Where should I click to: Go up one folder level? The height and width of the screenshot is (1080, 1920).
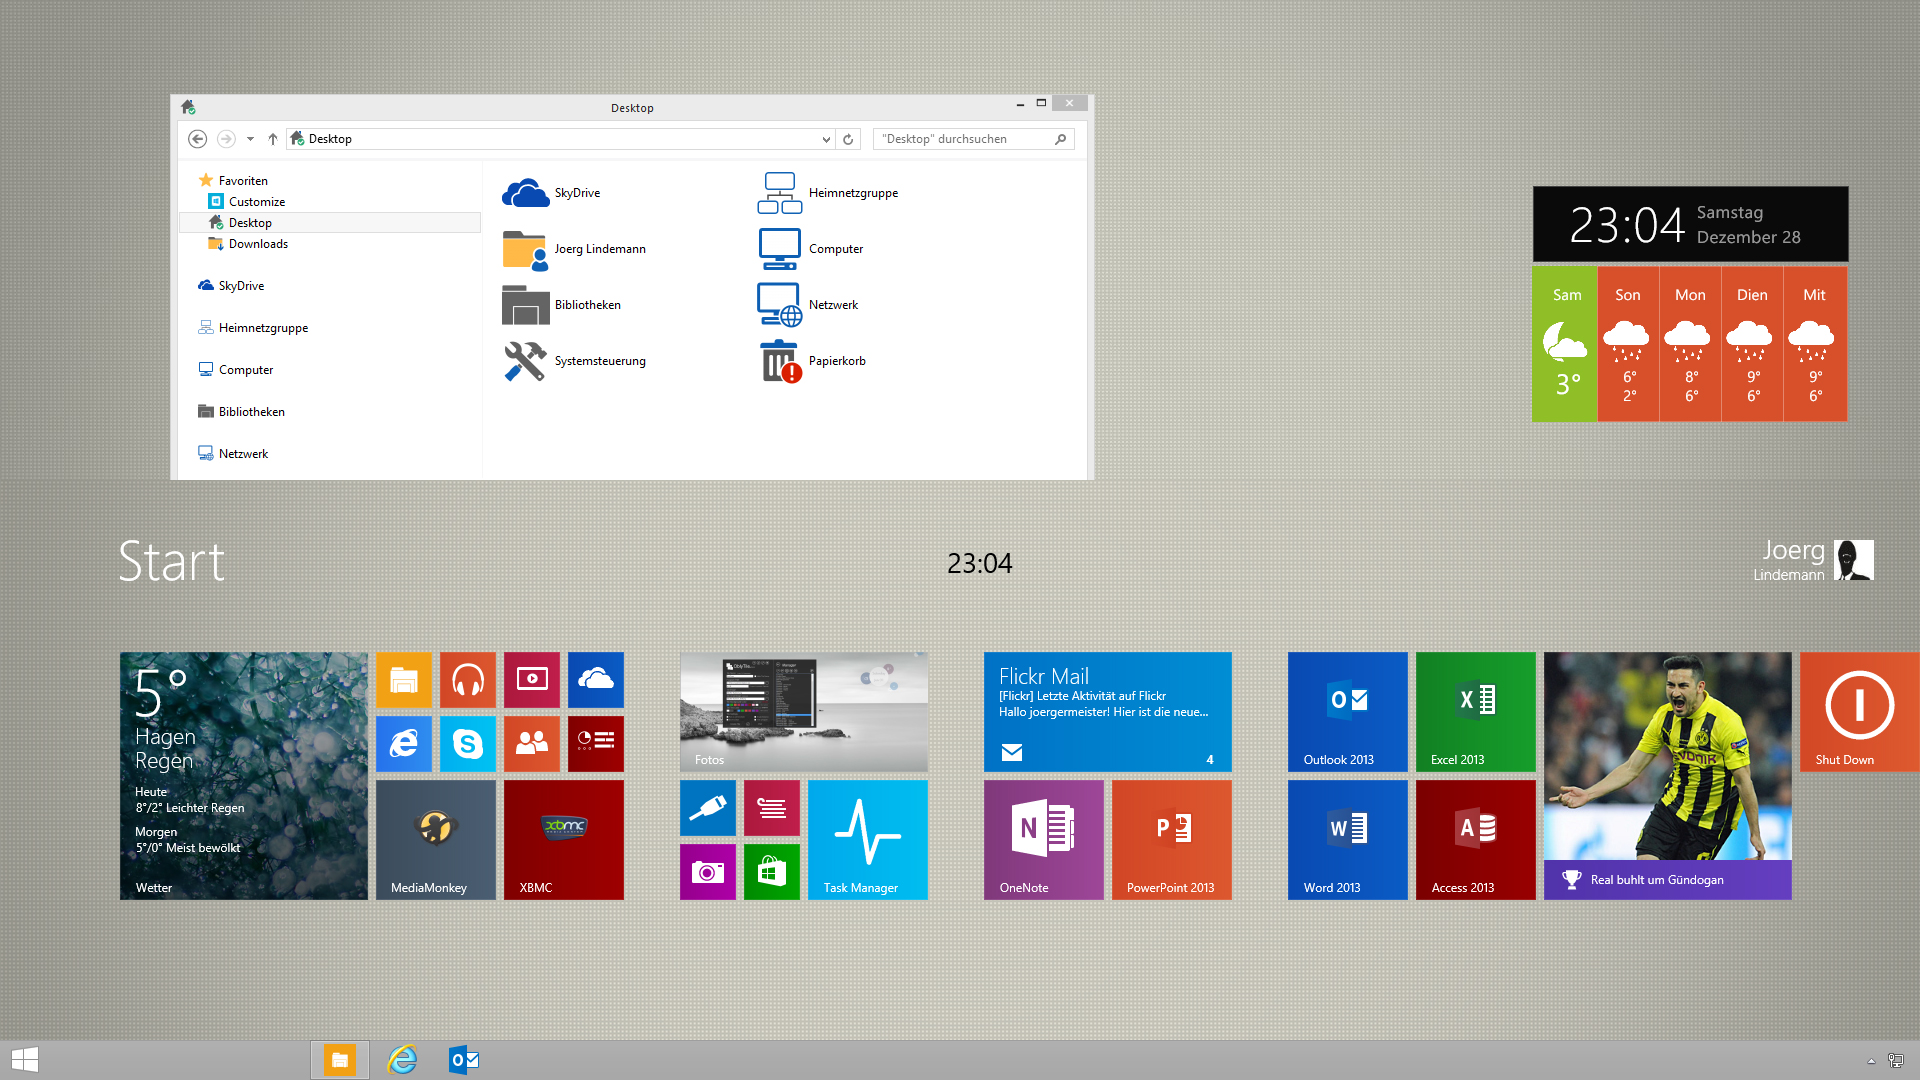pos(272,139)
